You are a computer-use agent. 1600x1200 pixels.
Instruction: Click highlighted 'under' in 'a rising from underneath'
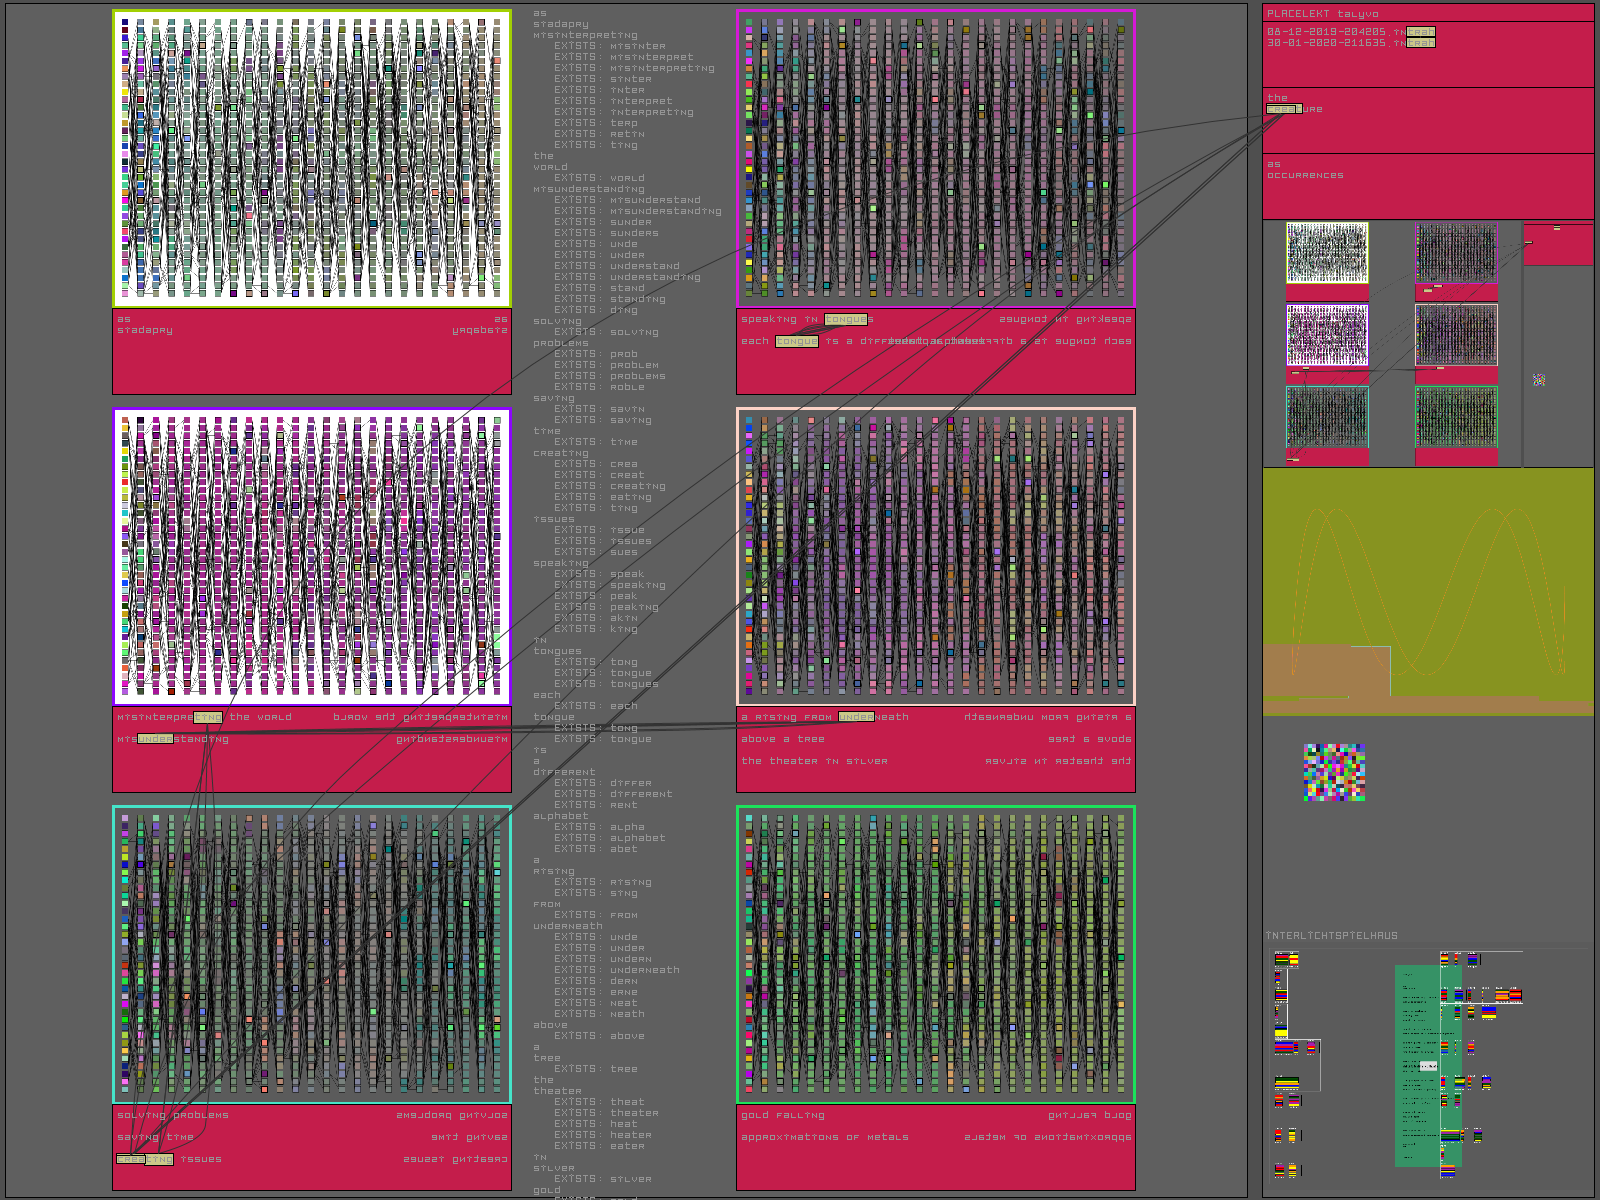(856, 717)
